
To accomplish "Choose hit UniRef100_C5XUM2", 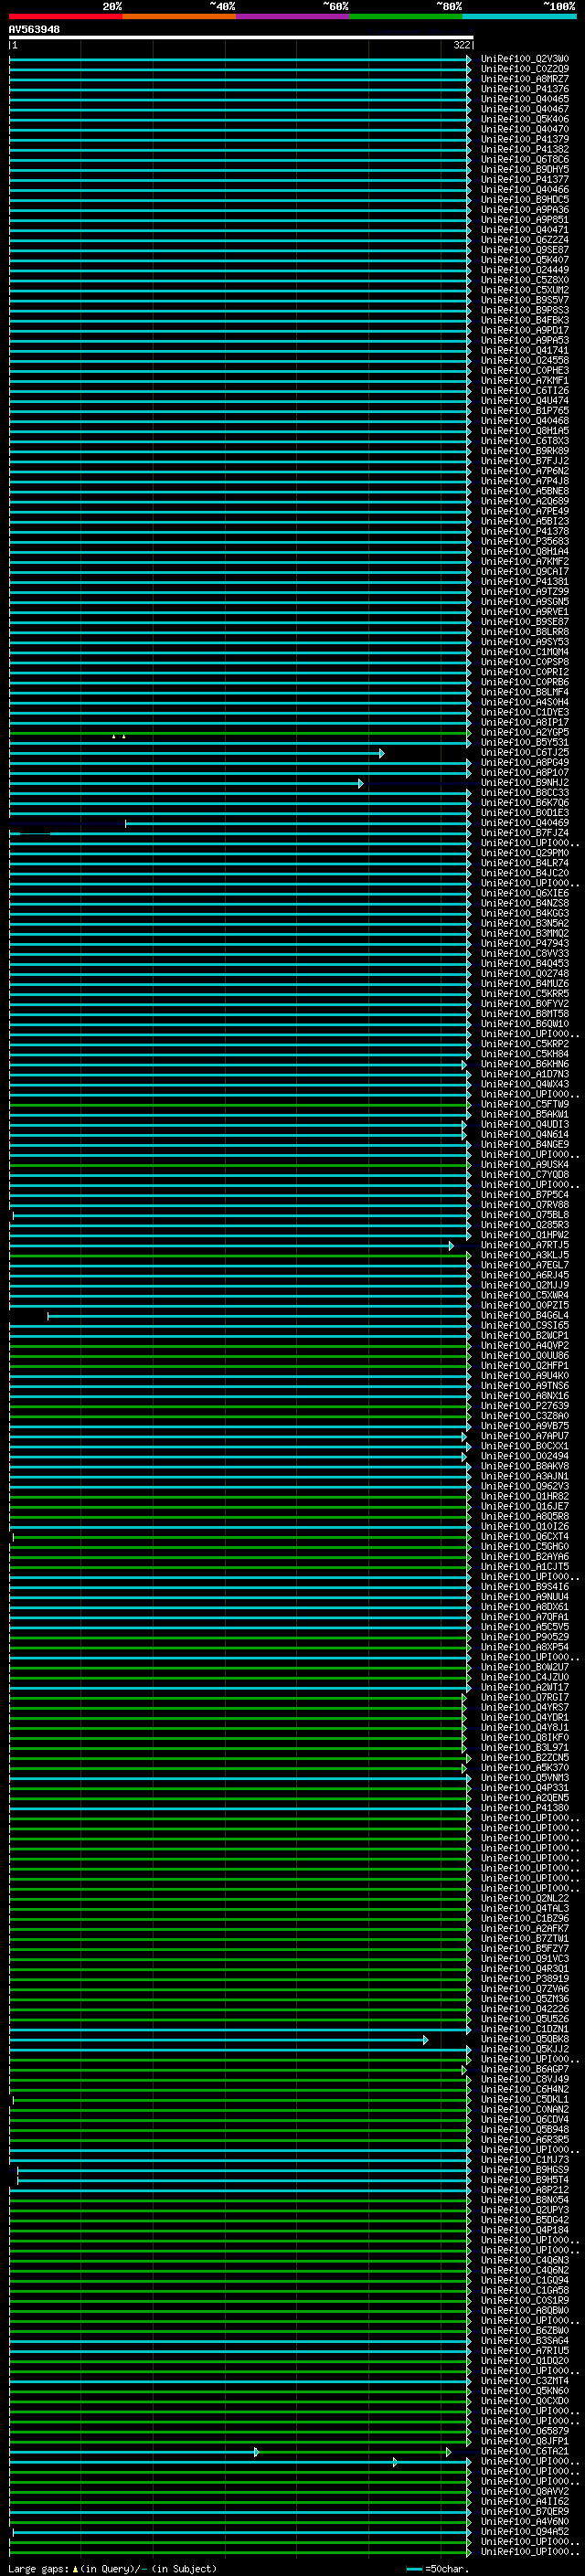I will [525, 290].
